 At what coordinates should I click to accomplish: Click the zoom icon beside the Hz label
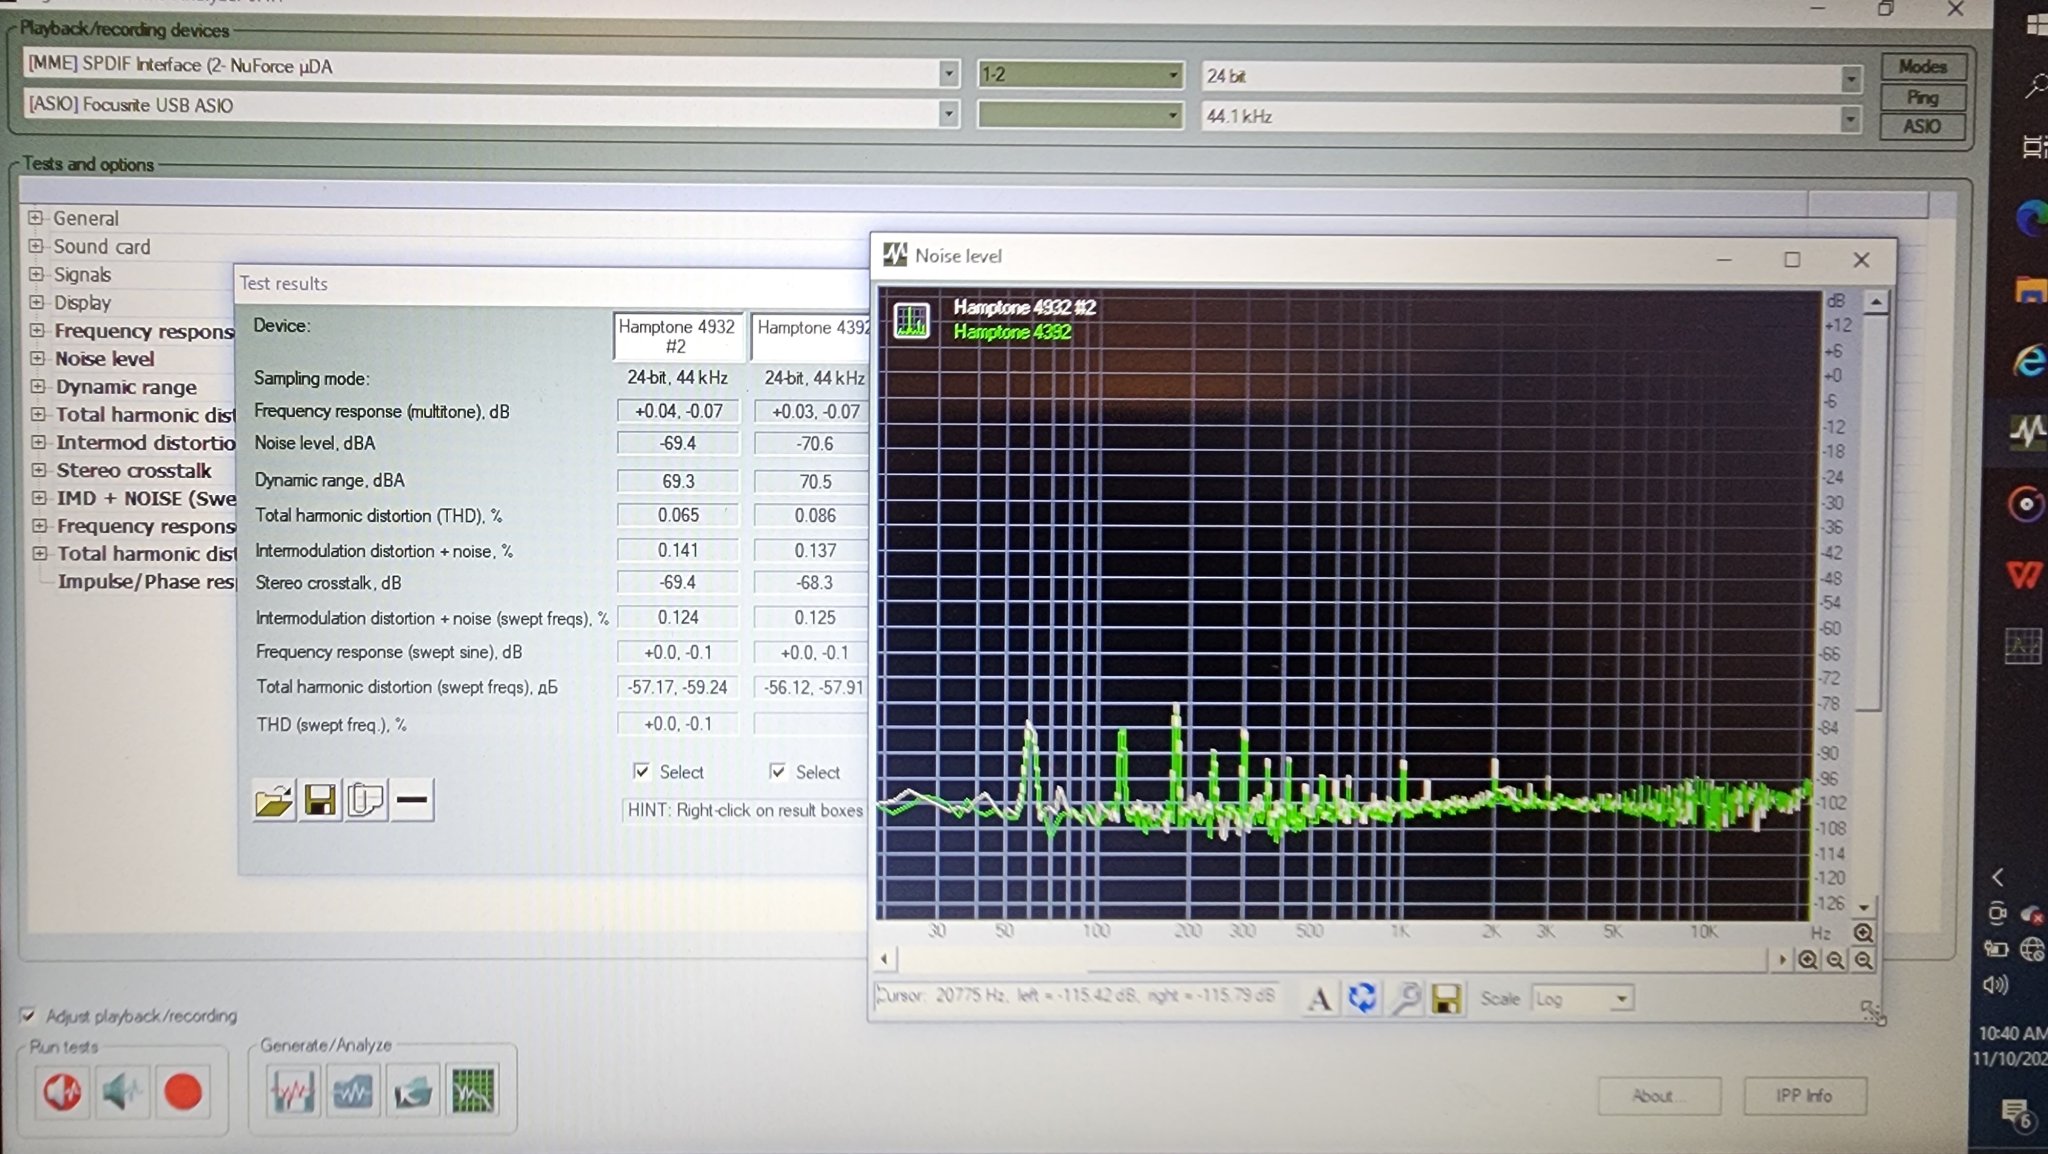[1863, 933]
